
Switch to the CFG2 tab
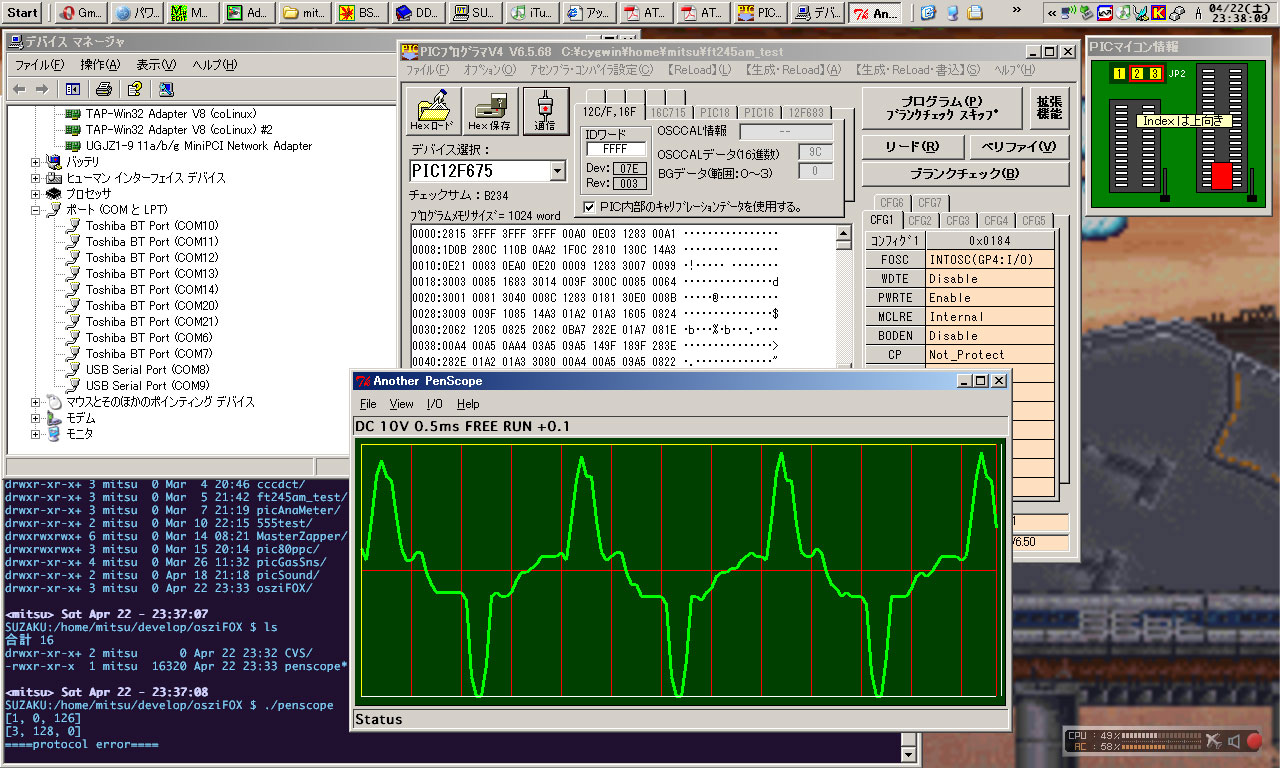point(919,221)
